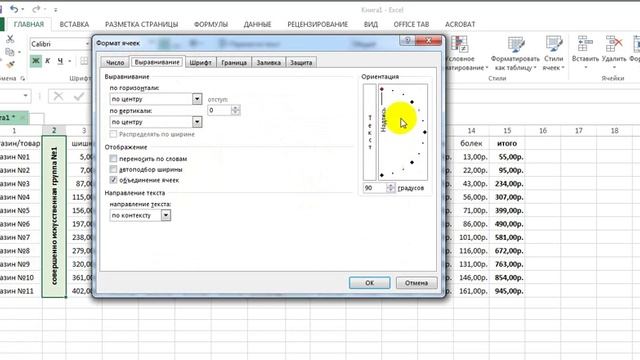Open the ДАННЫЕ ribbon tab
640x360 pixels.
pyautogui.click(x=257, y=24)
